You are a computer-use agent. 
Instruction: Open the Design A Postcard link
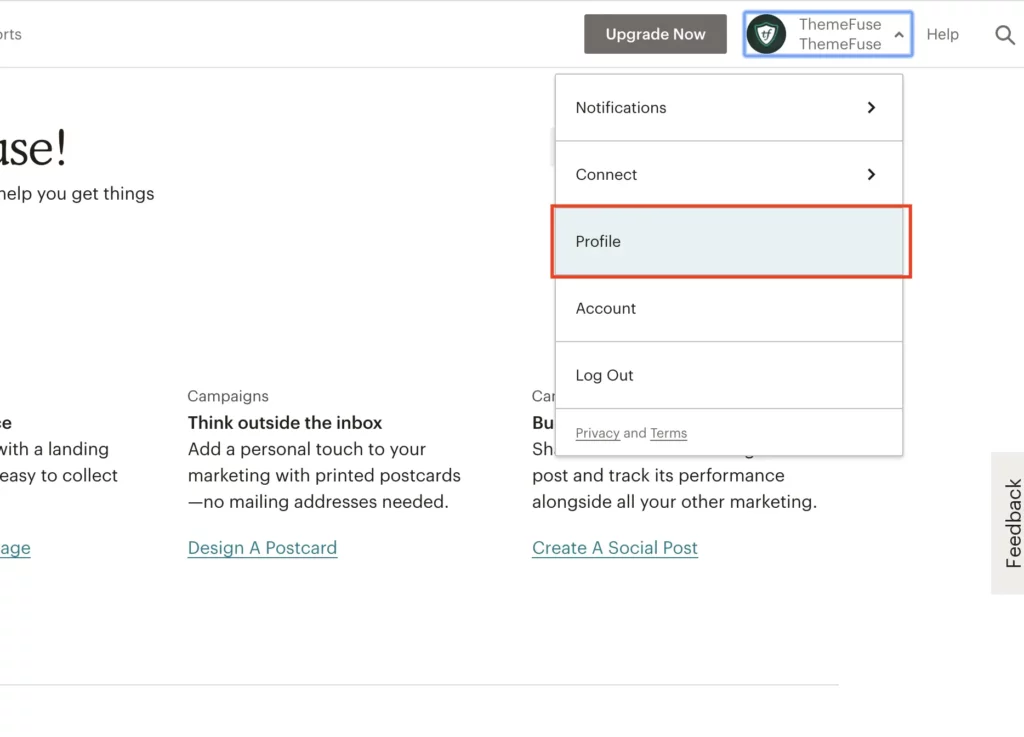coord(262,547)
